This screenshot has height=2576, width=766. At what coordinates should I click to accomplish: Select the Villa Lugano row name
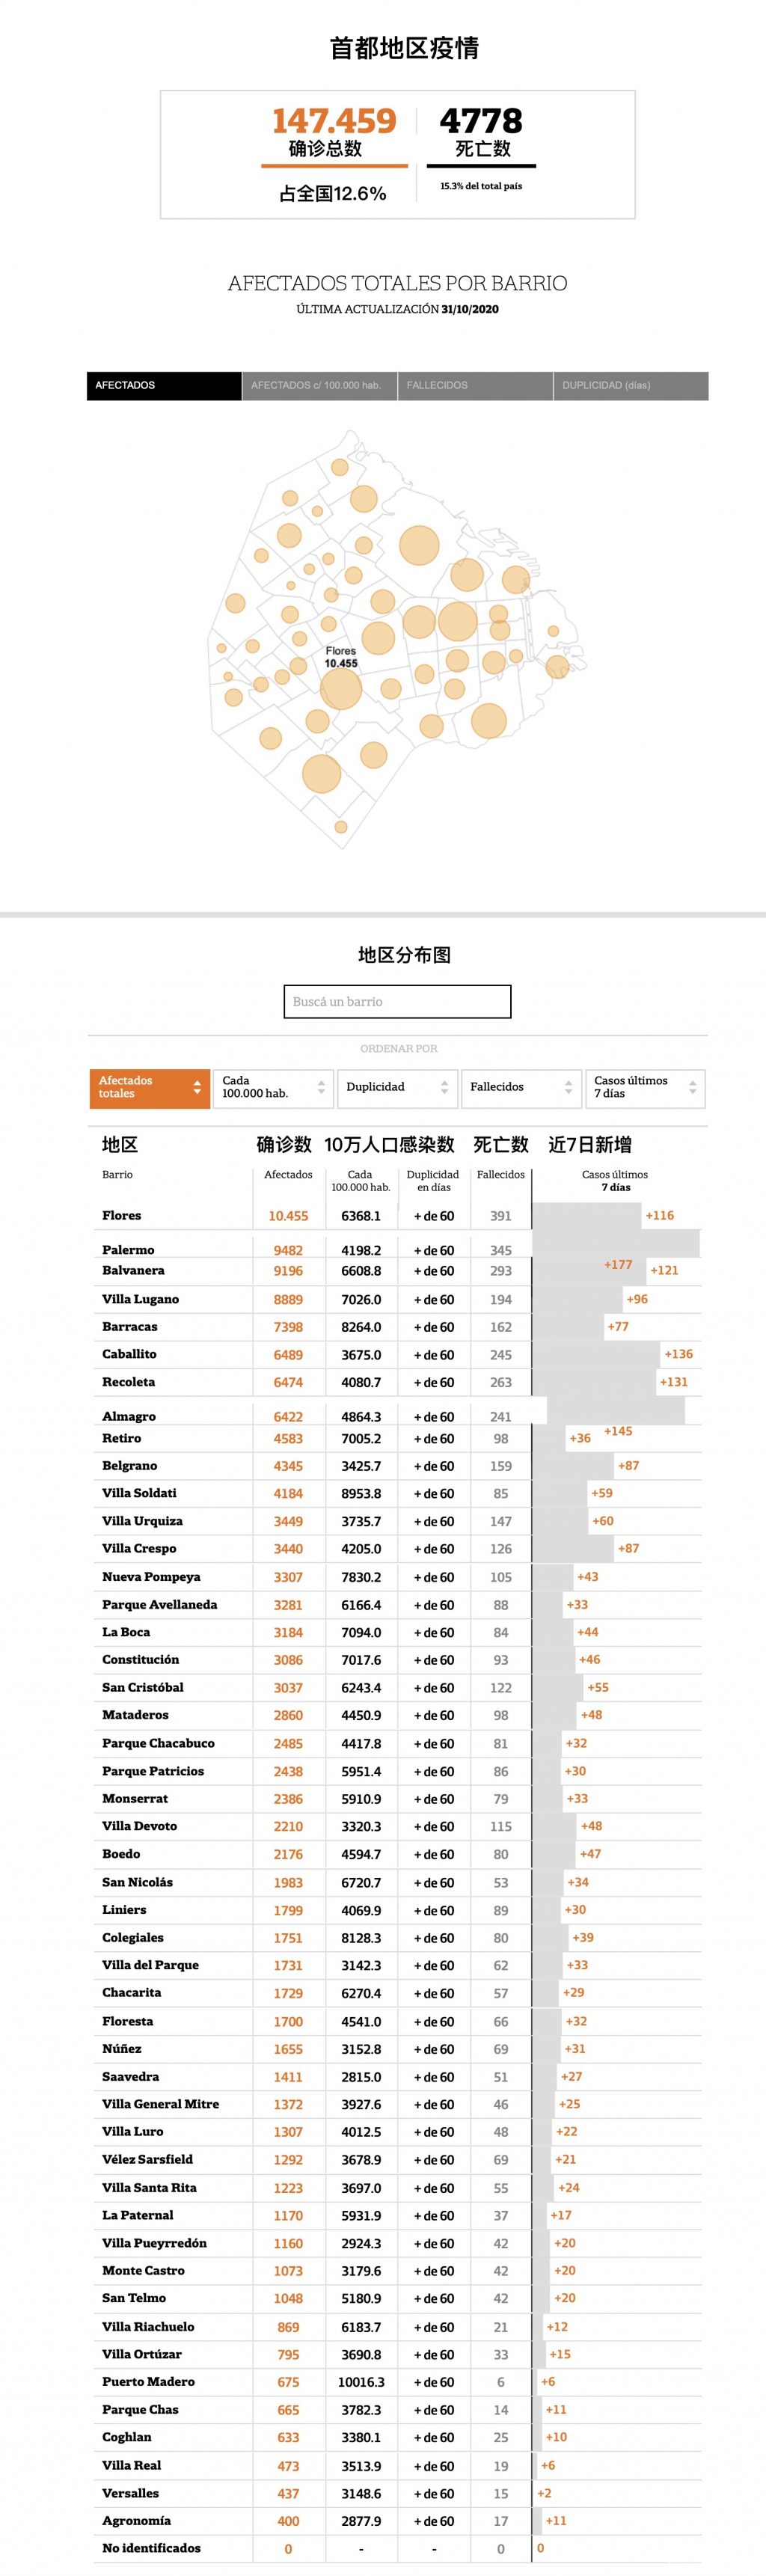(x=140, y=1299)
